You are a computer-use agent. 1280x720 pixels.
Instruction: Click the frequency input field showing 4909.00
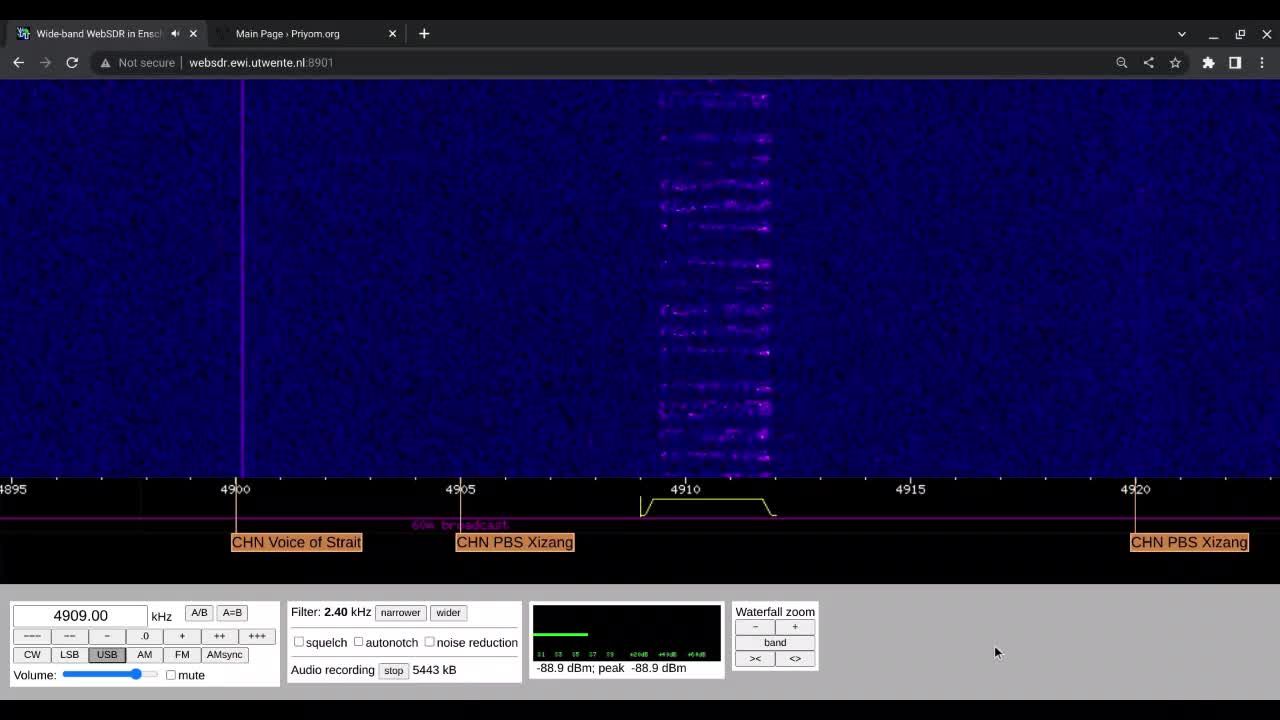coord(80,616)
